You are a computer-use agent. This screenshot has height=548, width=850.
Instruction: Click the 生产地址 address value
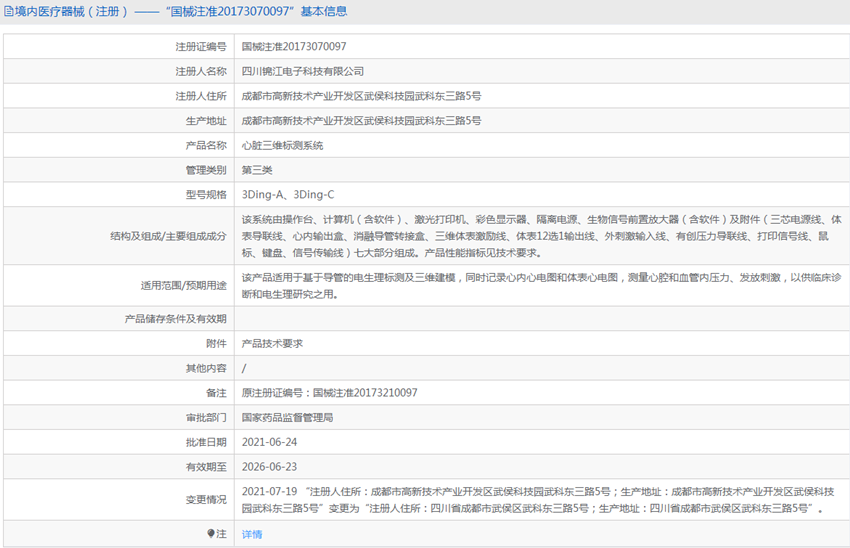coord(361,120)
